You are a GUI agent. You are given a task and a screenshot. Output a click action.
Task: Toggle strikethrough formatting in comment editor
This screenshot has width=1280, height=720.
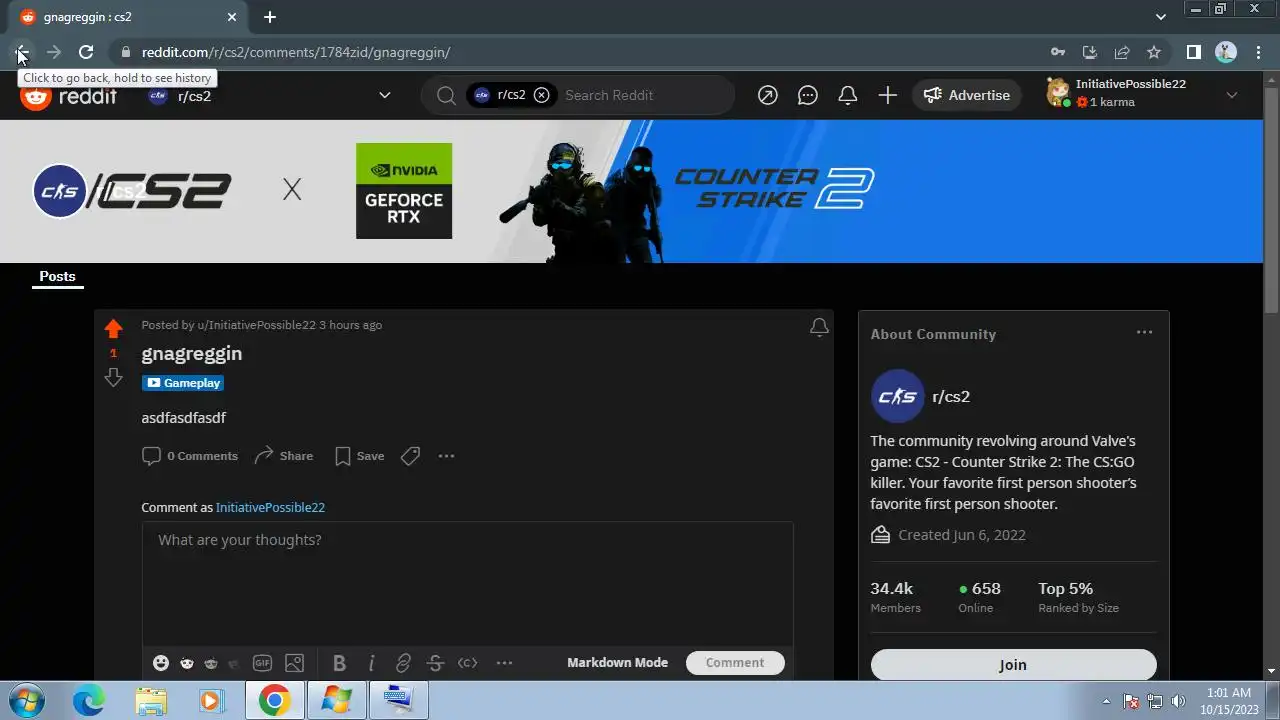(435, 663)
